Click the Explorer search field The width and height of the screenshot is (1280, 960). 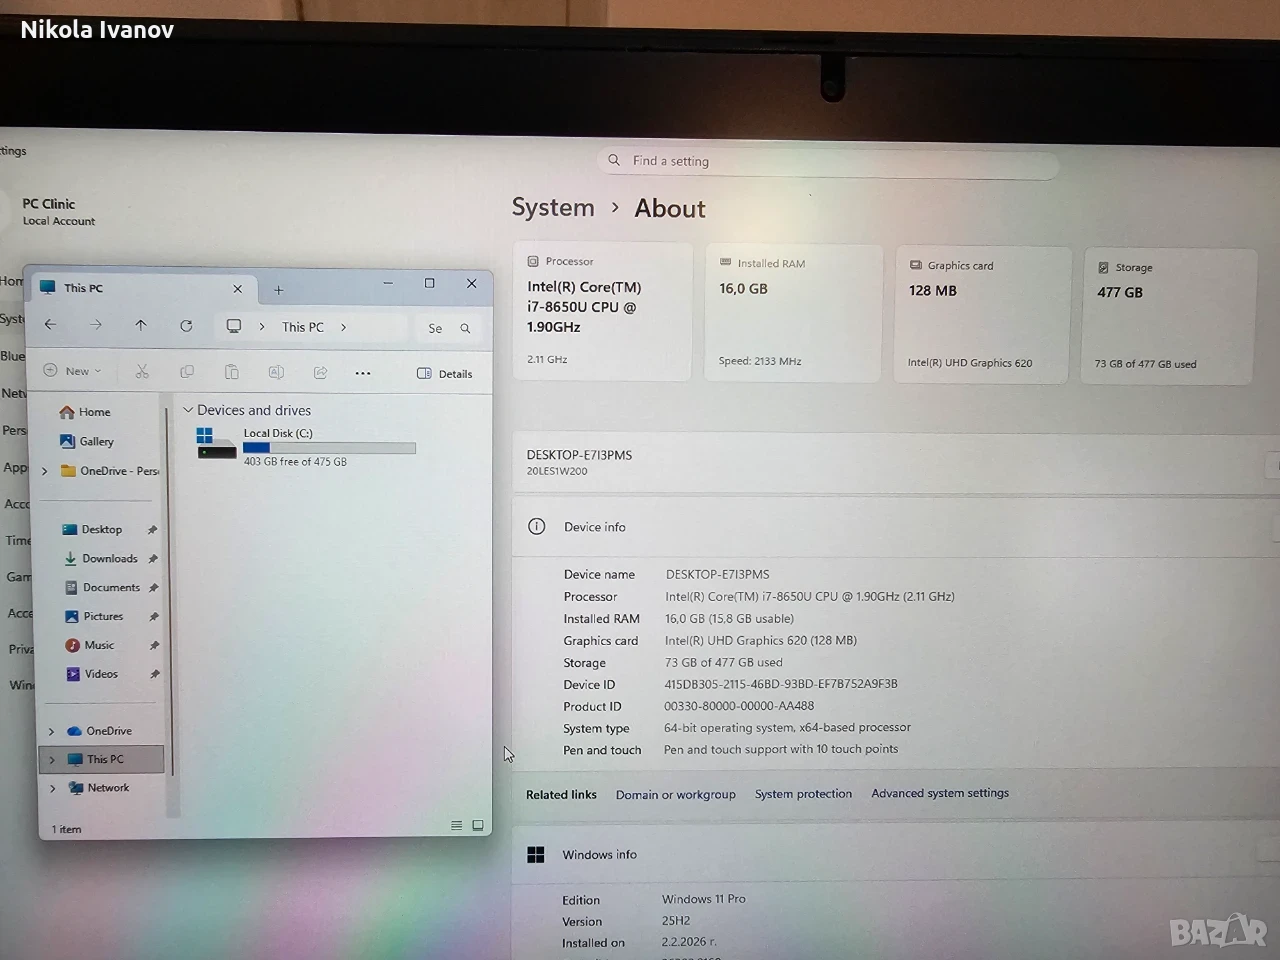(449, 328)
